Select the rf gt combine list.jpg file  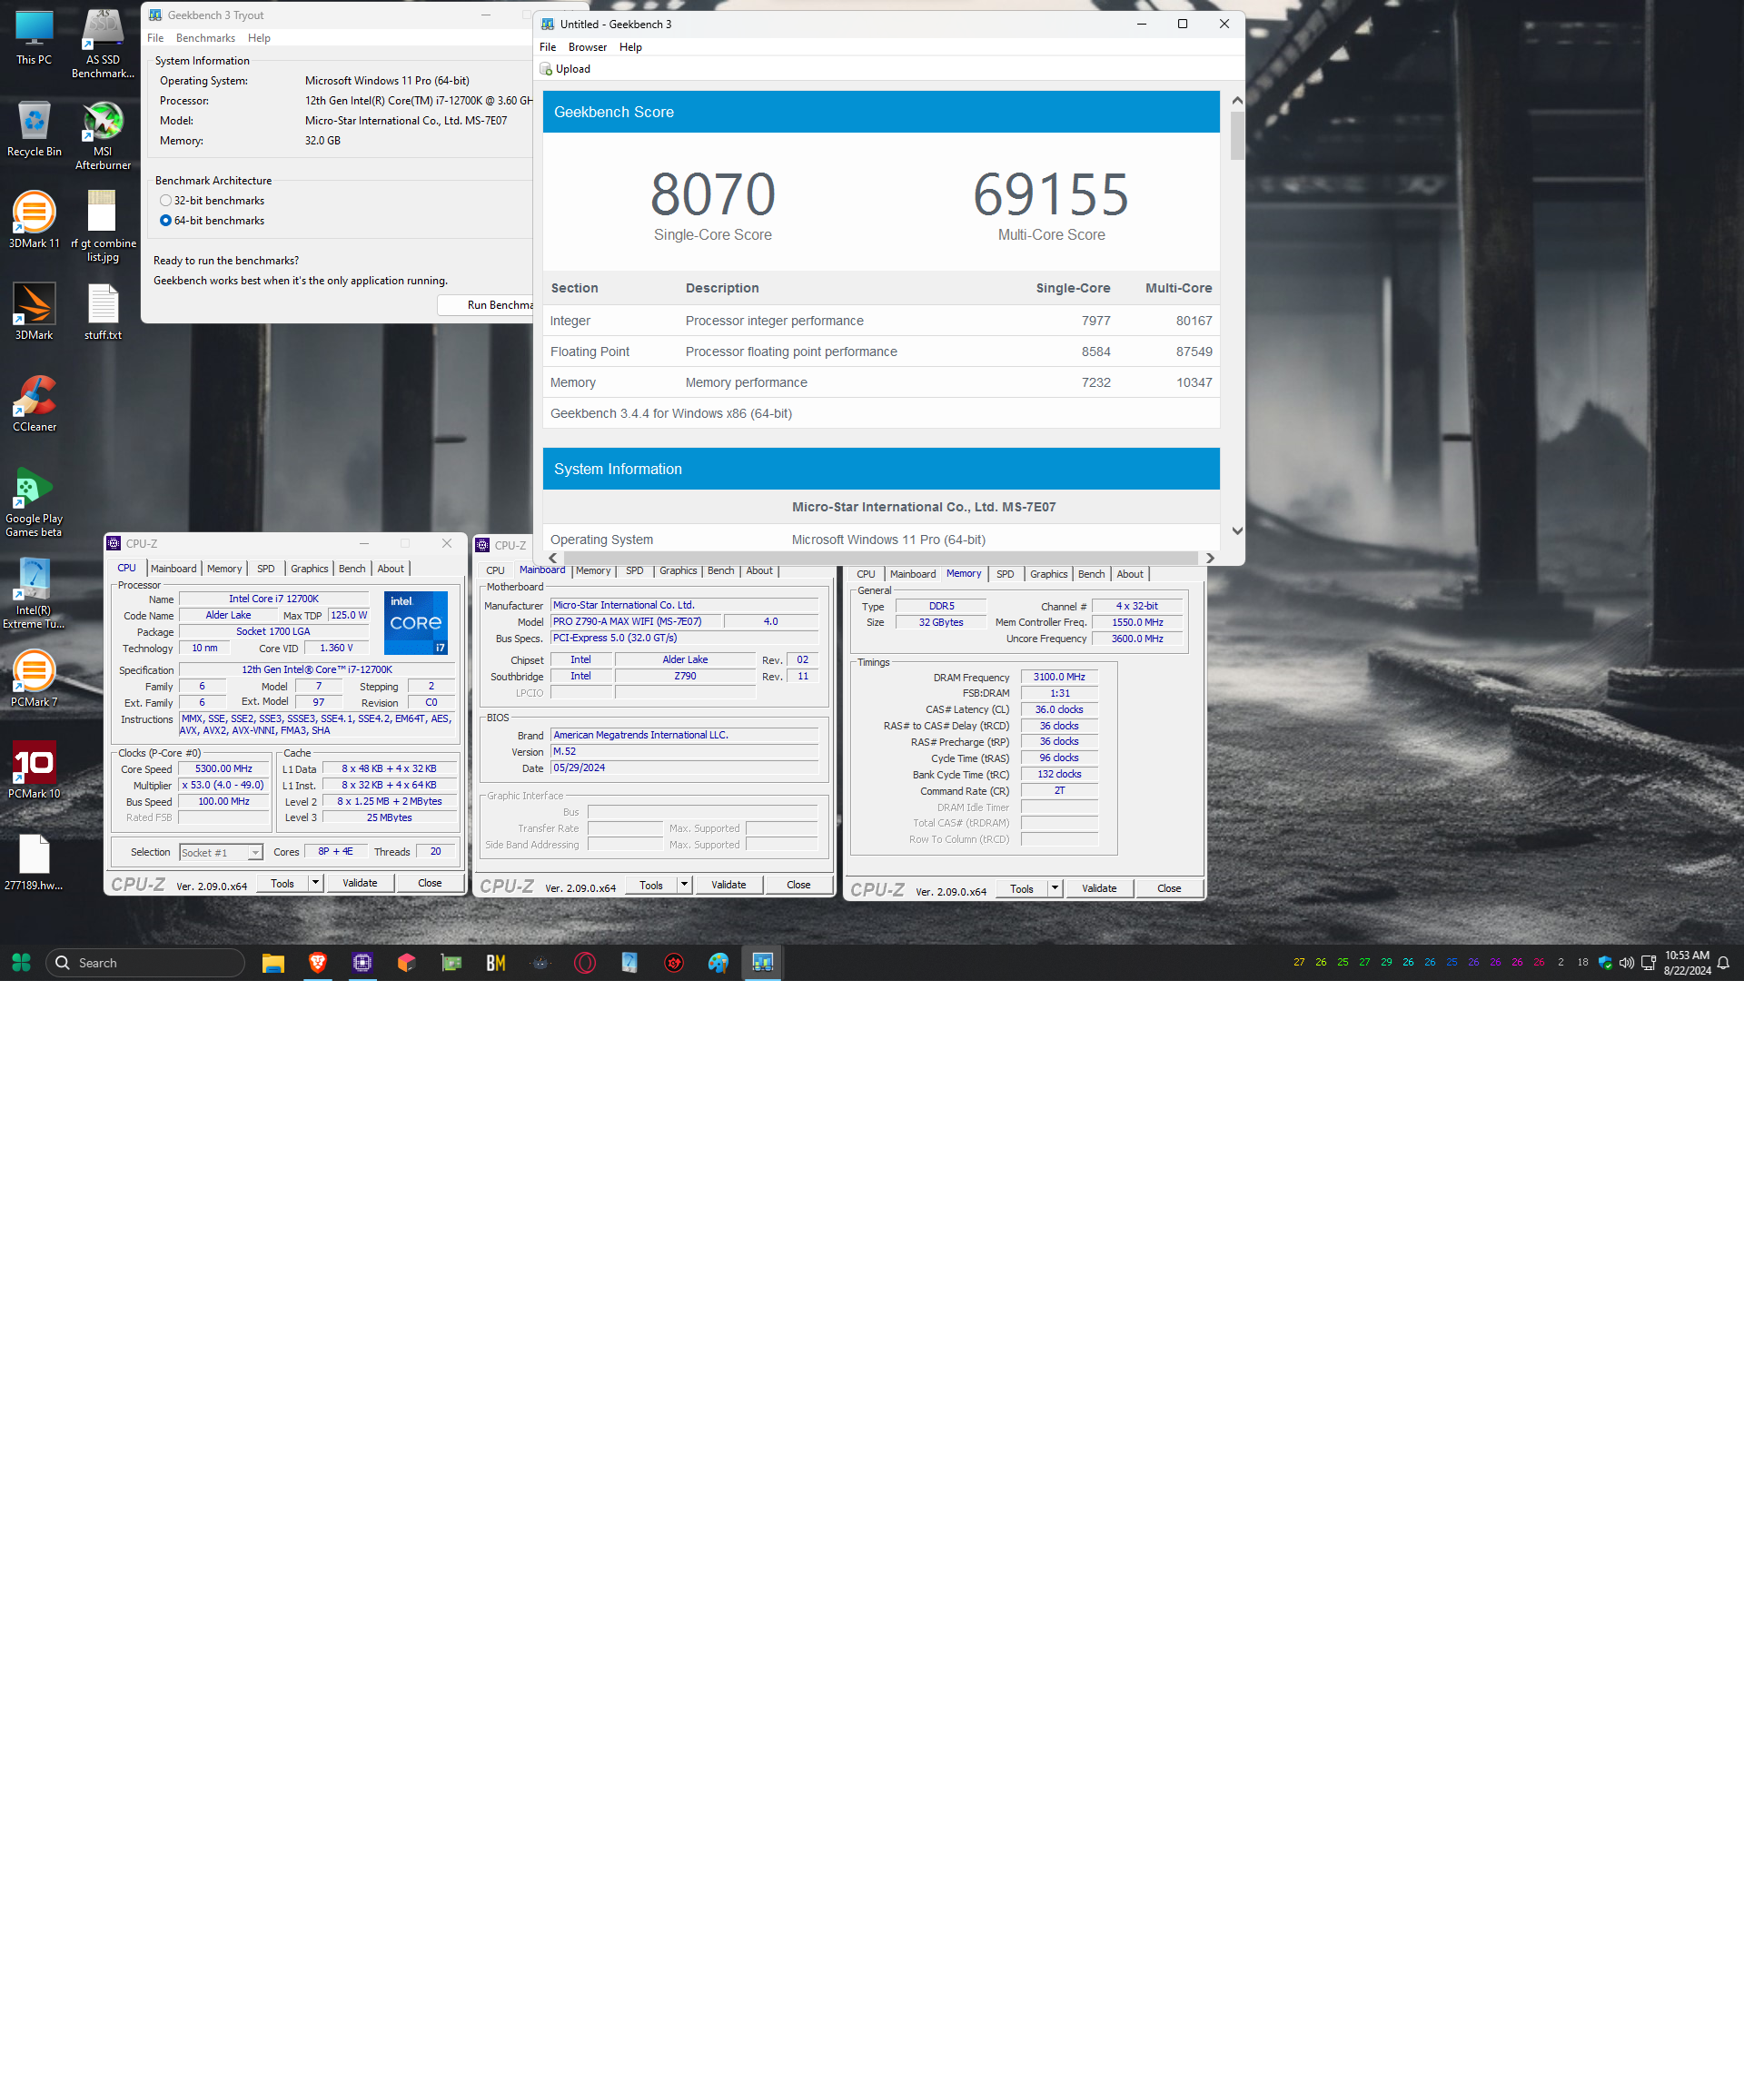[103, 226]
